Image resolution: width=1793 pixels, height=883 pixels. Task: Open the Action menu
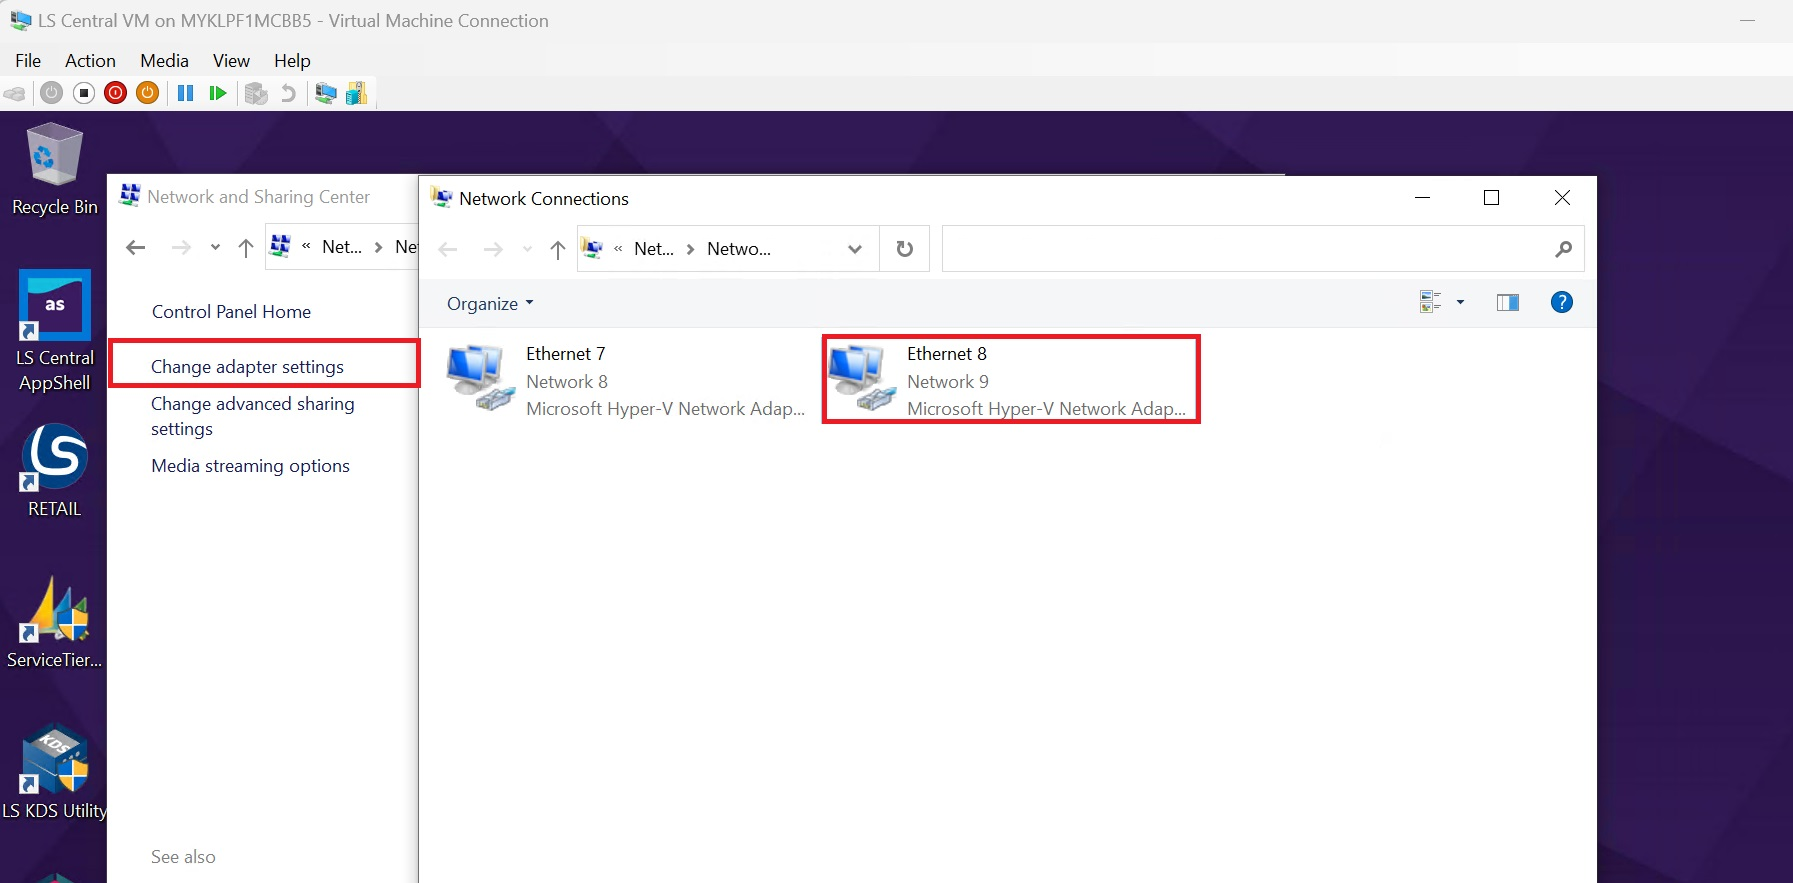point(90,61)
